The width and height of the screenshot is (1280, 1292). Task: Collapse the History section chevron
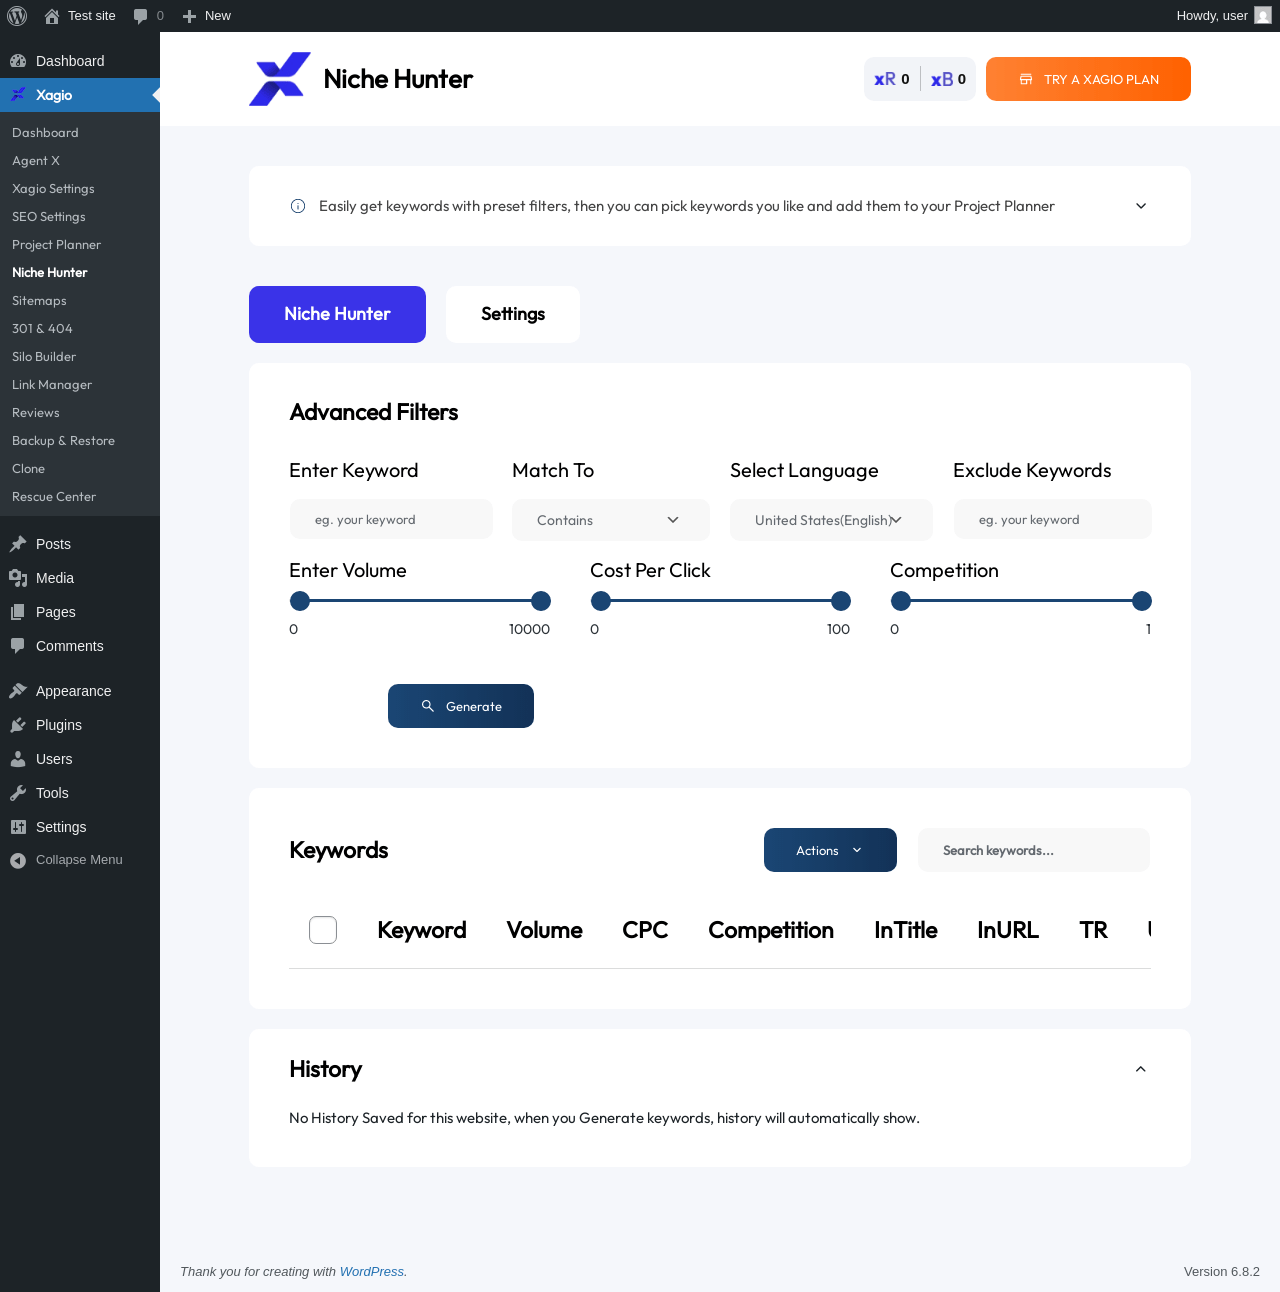pyautogui.click(x=1141, y=1069)
